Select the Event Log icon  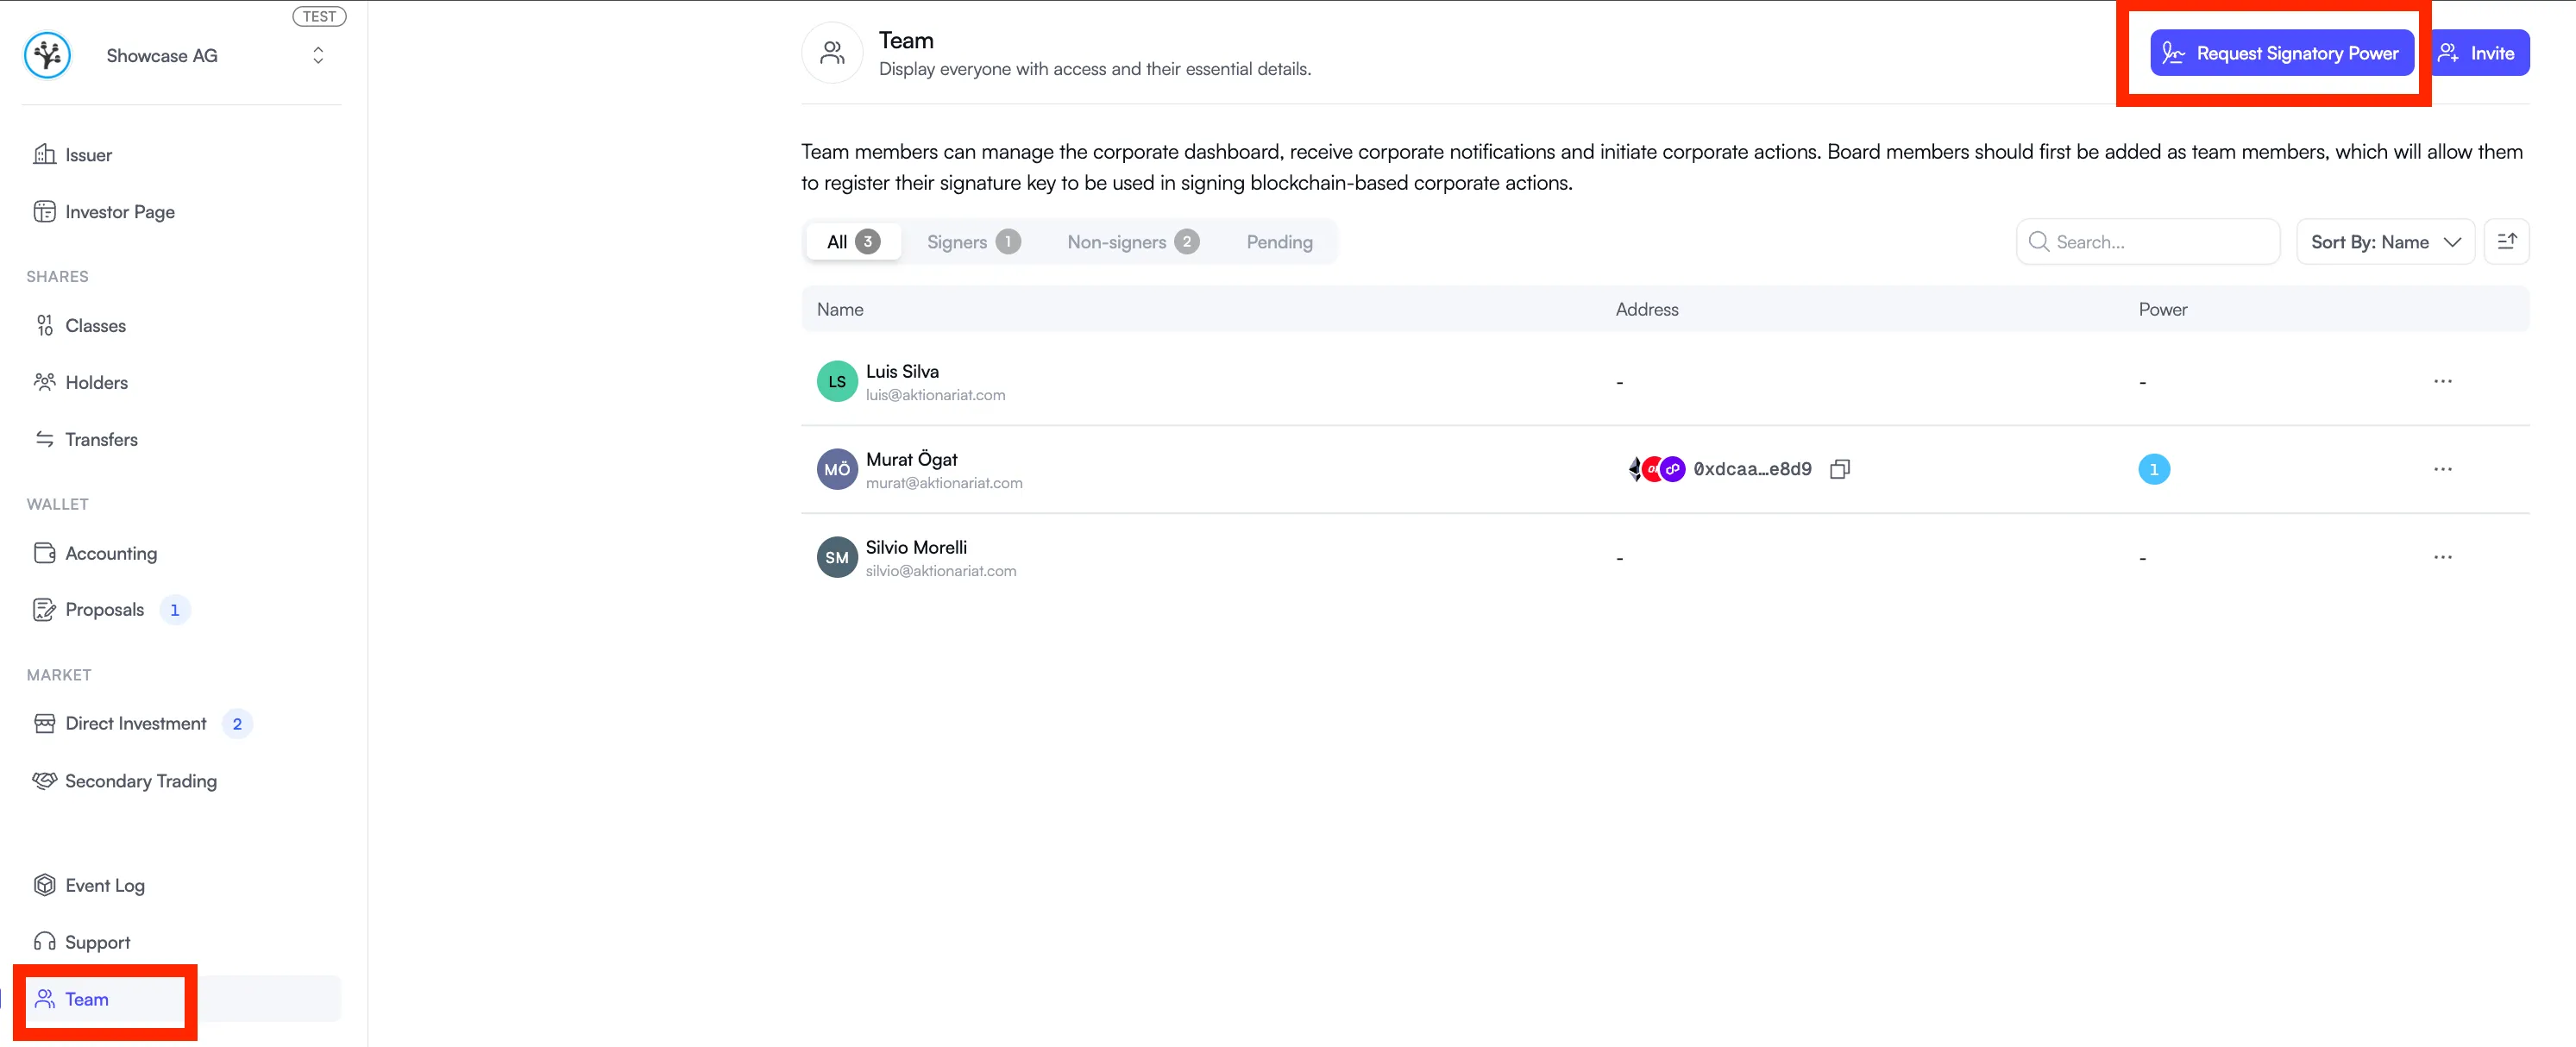pyautogui.click(x=46, y=885)
